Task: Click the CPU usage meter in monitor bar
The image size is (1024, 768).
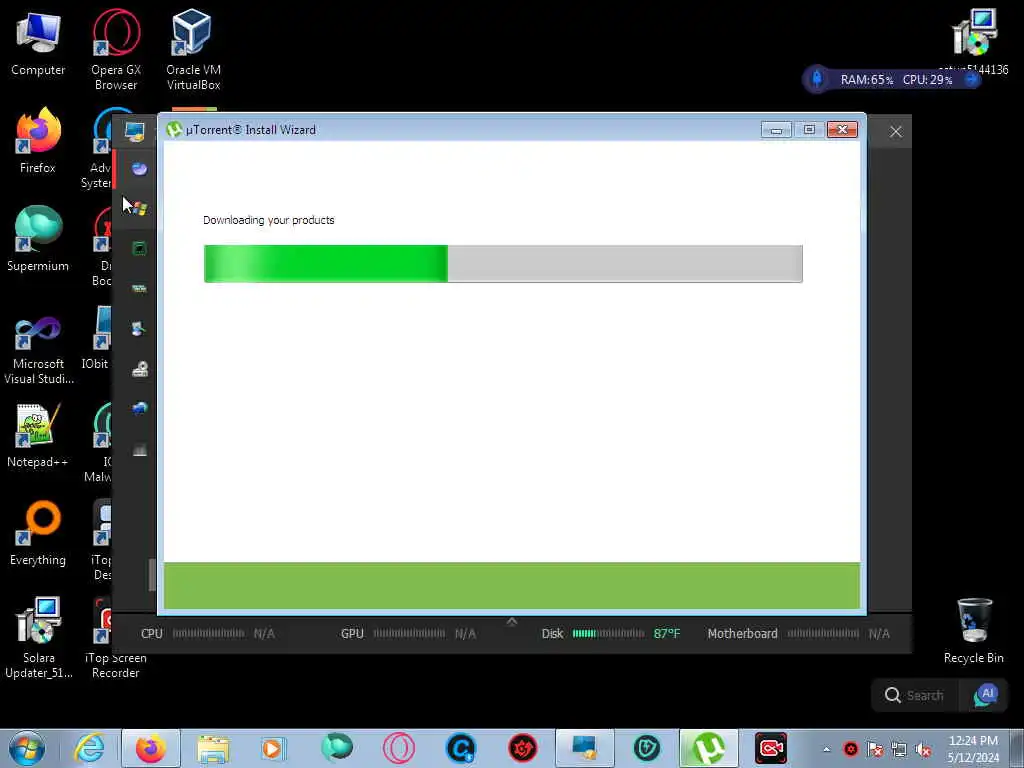Action: pyautogui.click(x=208, y=633)
